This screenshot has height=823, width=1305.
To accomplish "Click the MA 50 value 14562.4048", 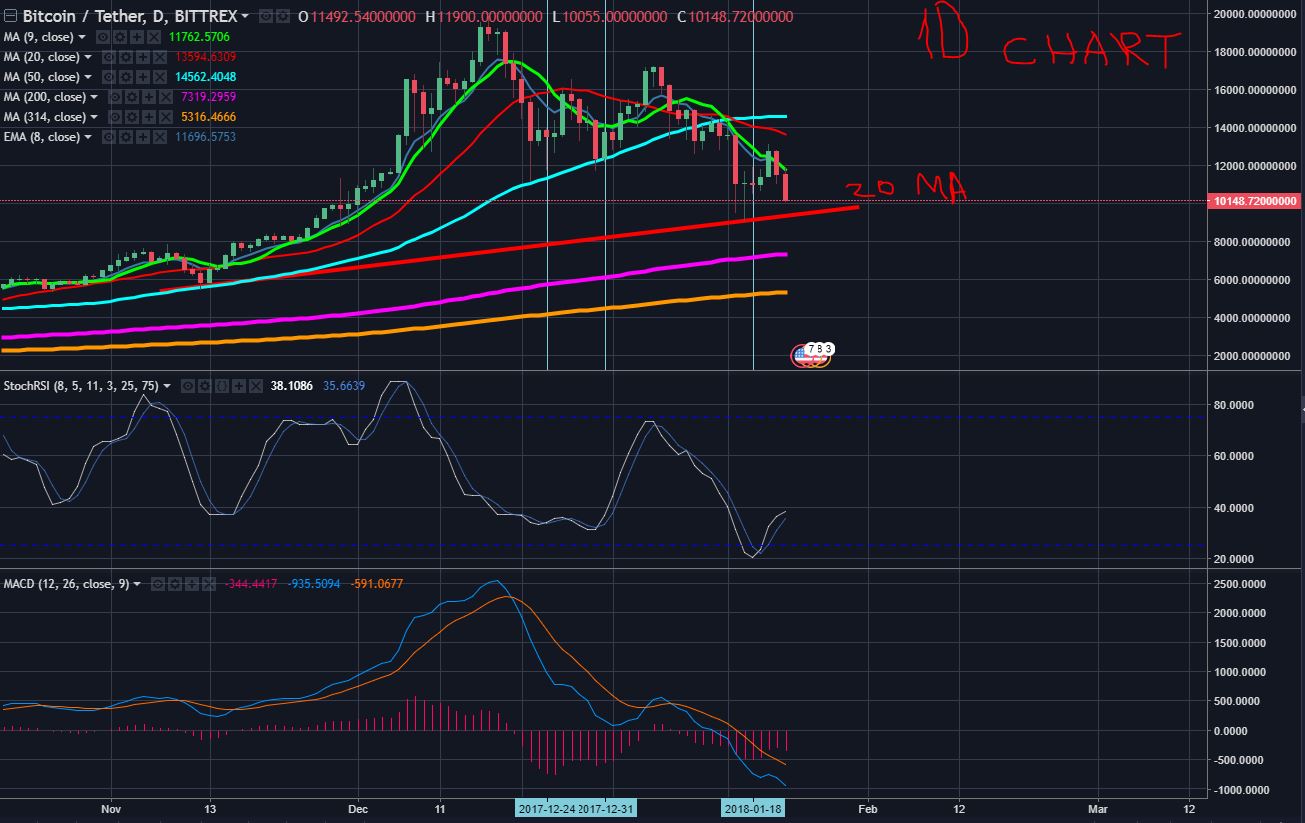I will (206, 77).
